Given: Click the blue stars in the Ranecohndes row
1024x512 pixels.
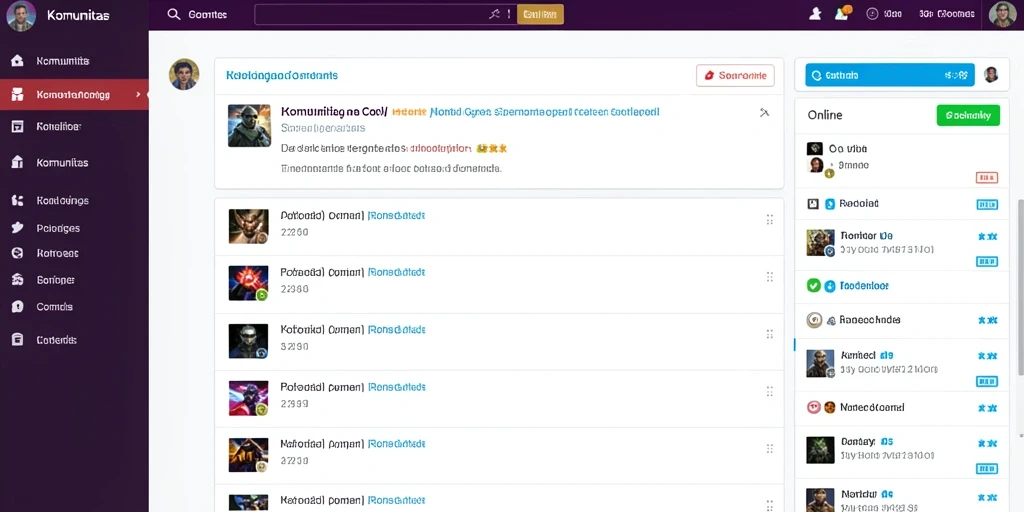Looking at the screenshot, I should pos(987,320).
